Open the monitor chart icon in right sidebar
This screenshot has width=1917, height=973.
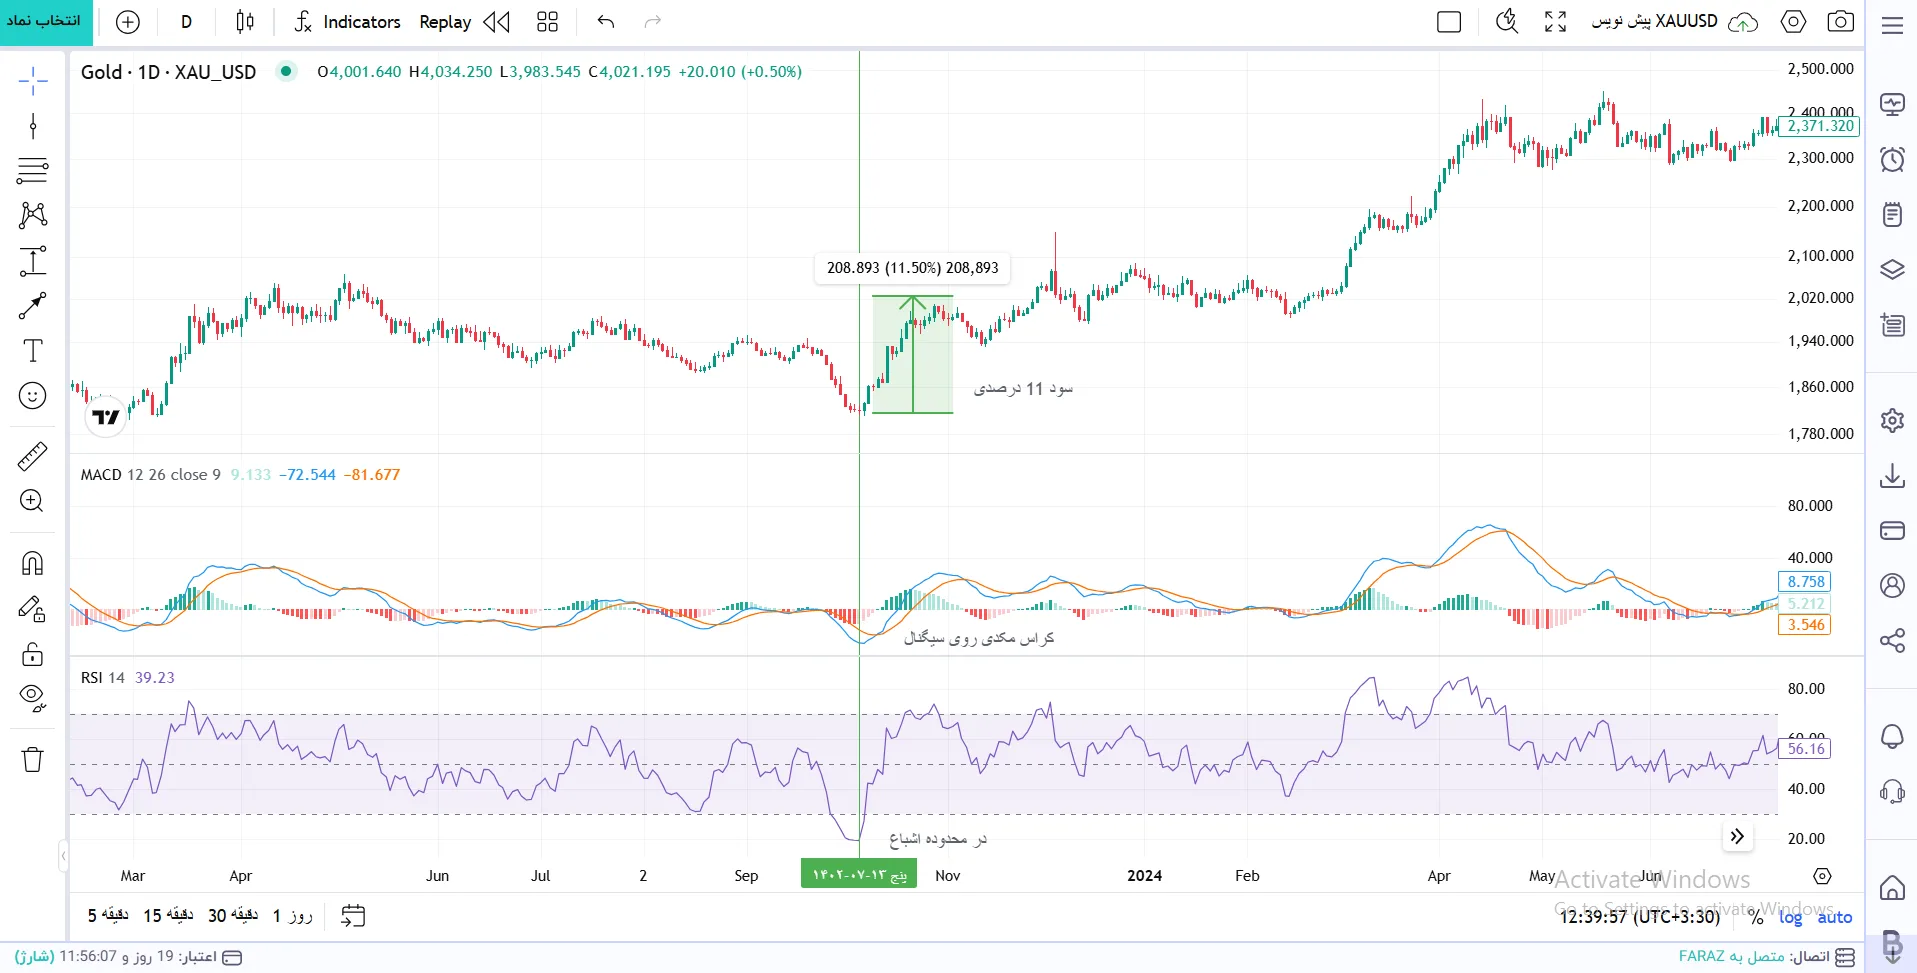point(1892,104)
